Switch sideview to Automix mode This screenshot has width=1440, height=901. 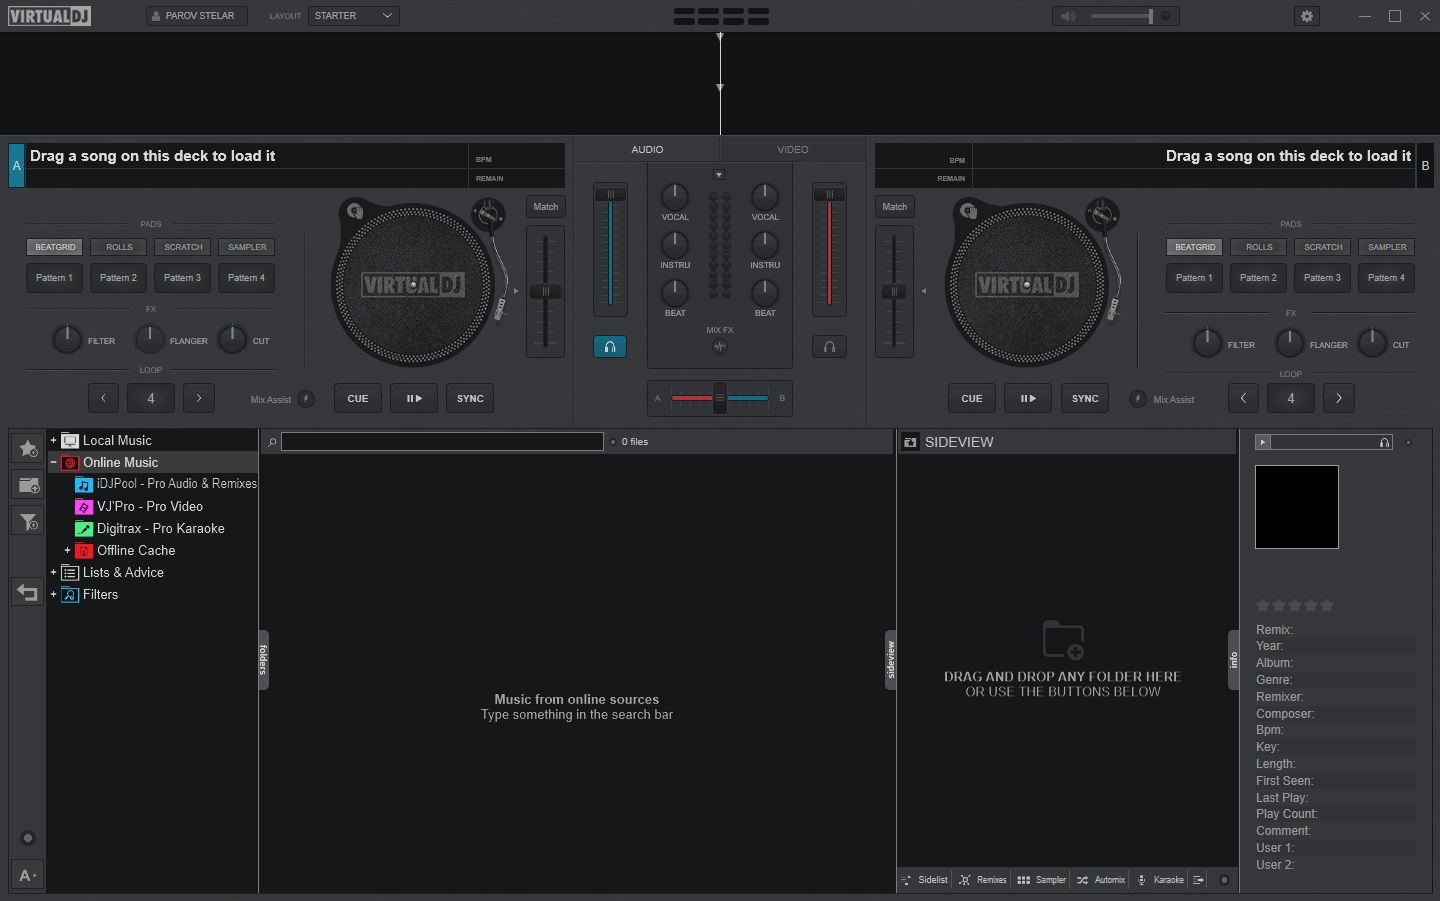[x=1100, y=880]
